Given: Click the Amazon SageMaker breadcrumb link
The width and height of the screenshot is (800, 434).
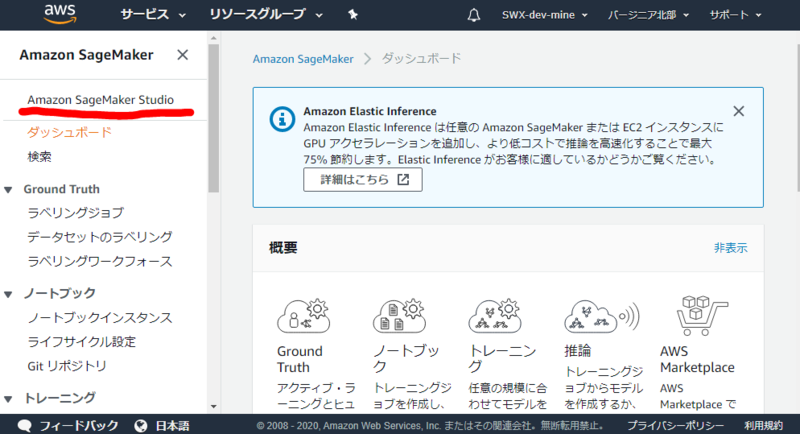Looking at the screenshot, I should (x=303, y=59).
